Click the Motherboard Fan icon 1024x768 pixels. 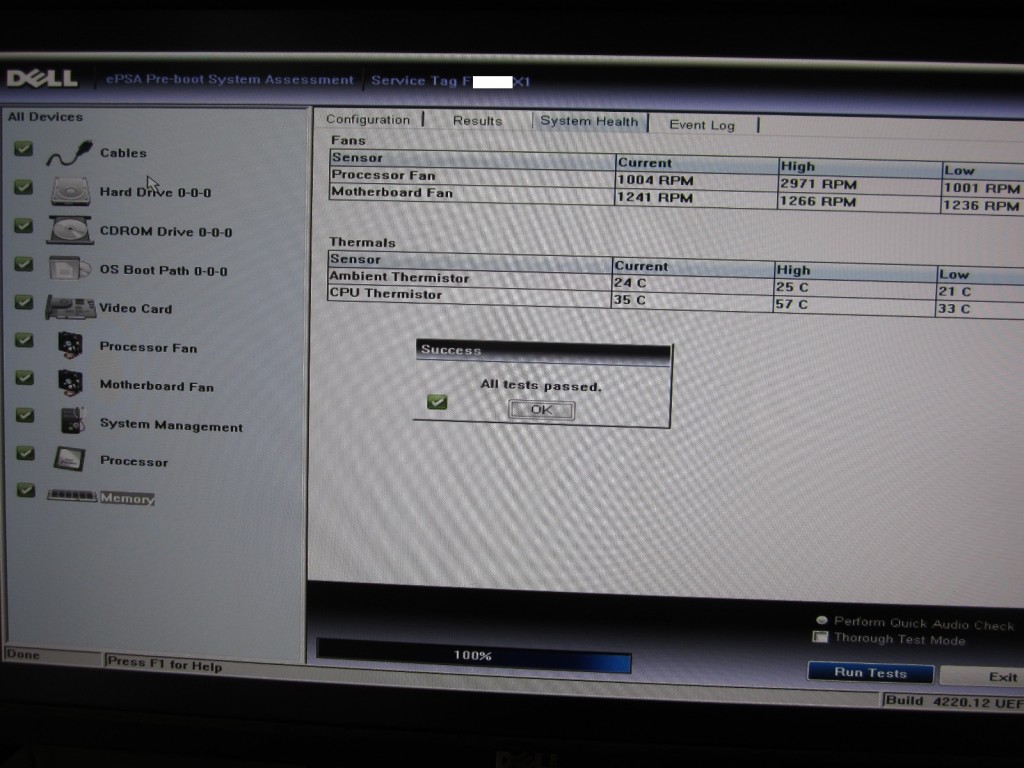tap(70, 384)
